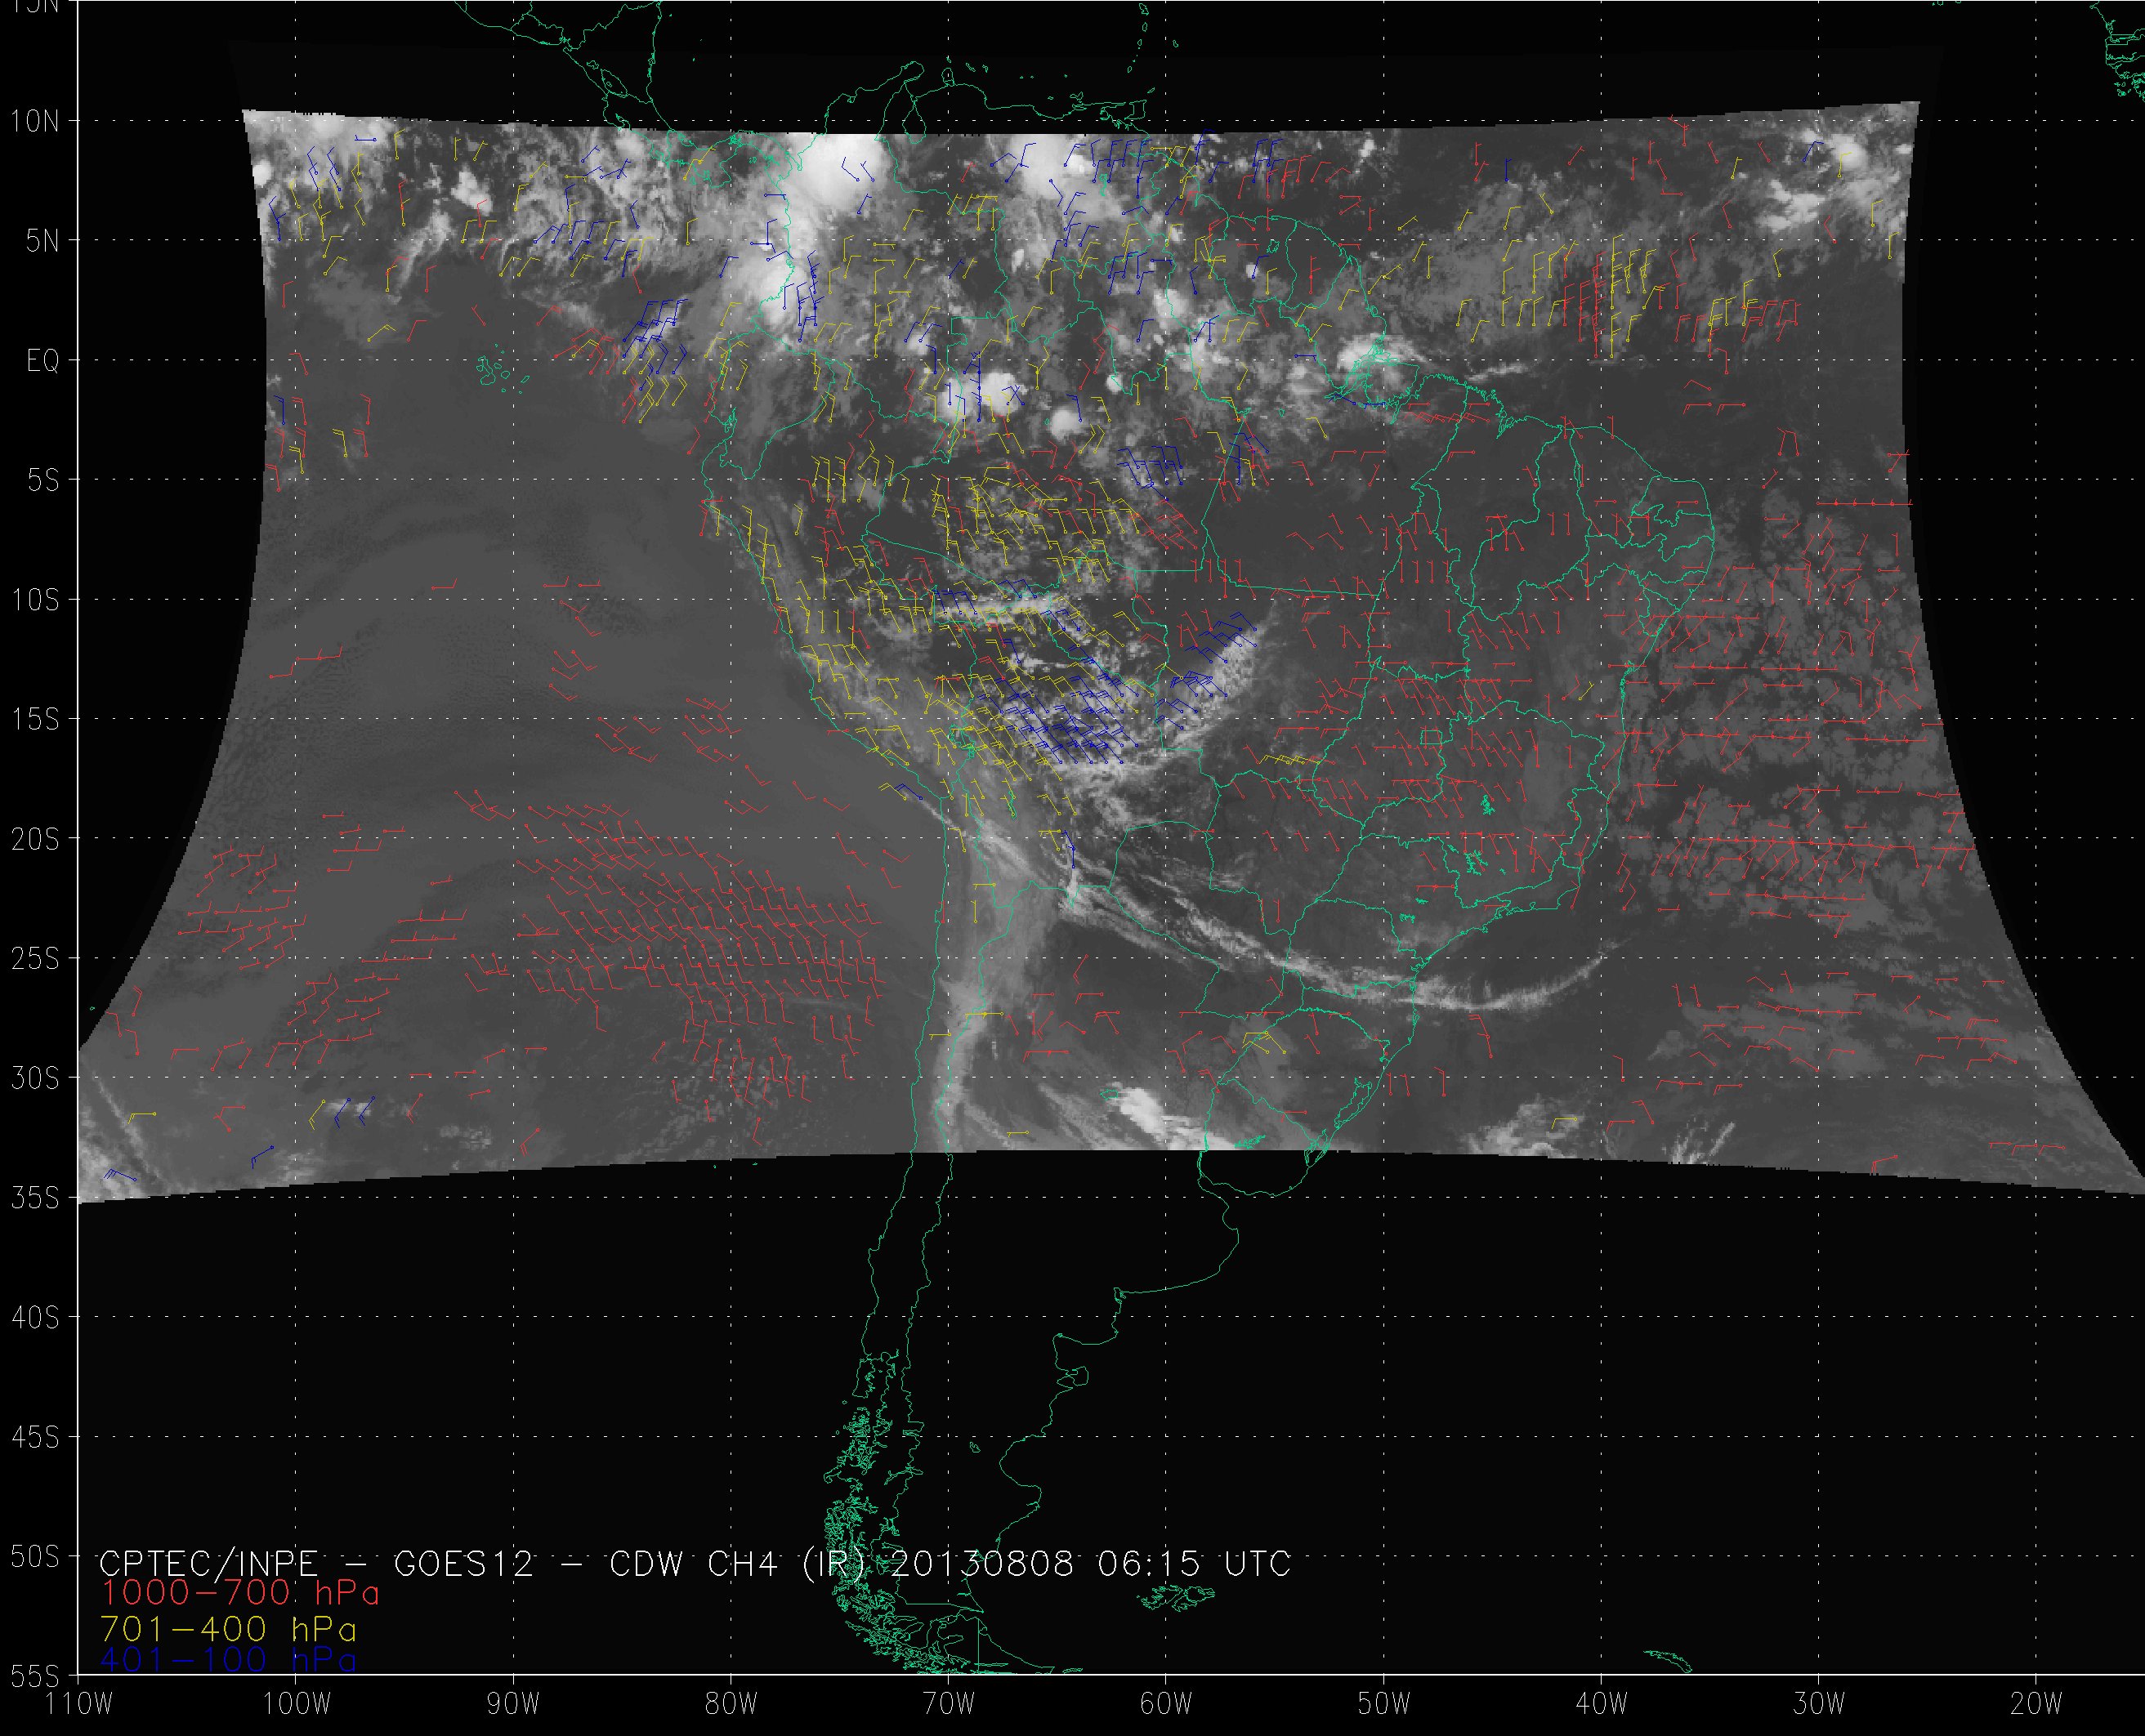This screenshot has width=2145, height=1736.
Task: Click the 55S latitude label
Action: pyautogui.click(x=35, y=1676)
